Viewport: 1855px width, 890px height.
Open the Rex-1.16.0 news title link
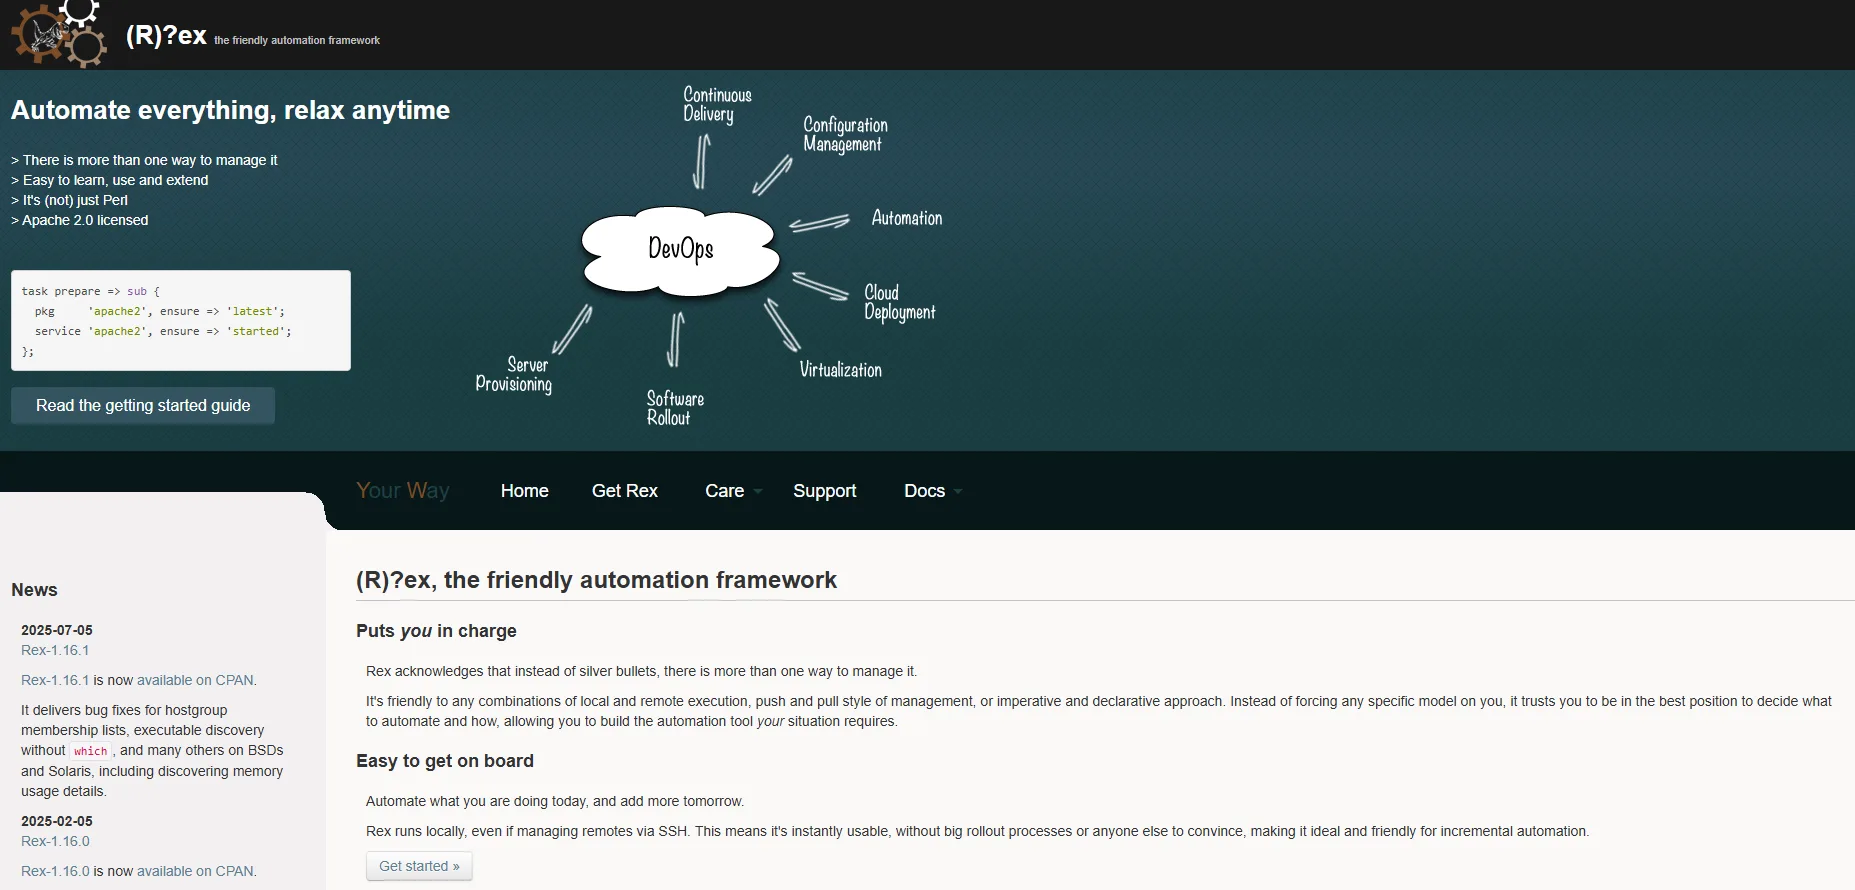coord(55,841)
